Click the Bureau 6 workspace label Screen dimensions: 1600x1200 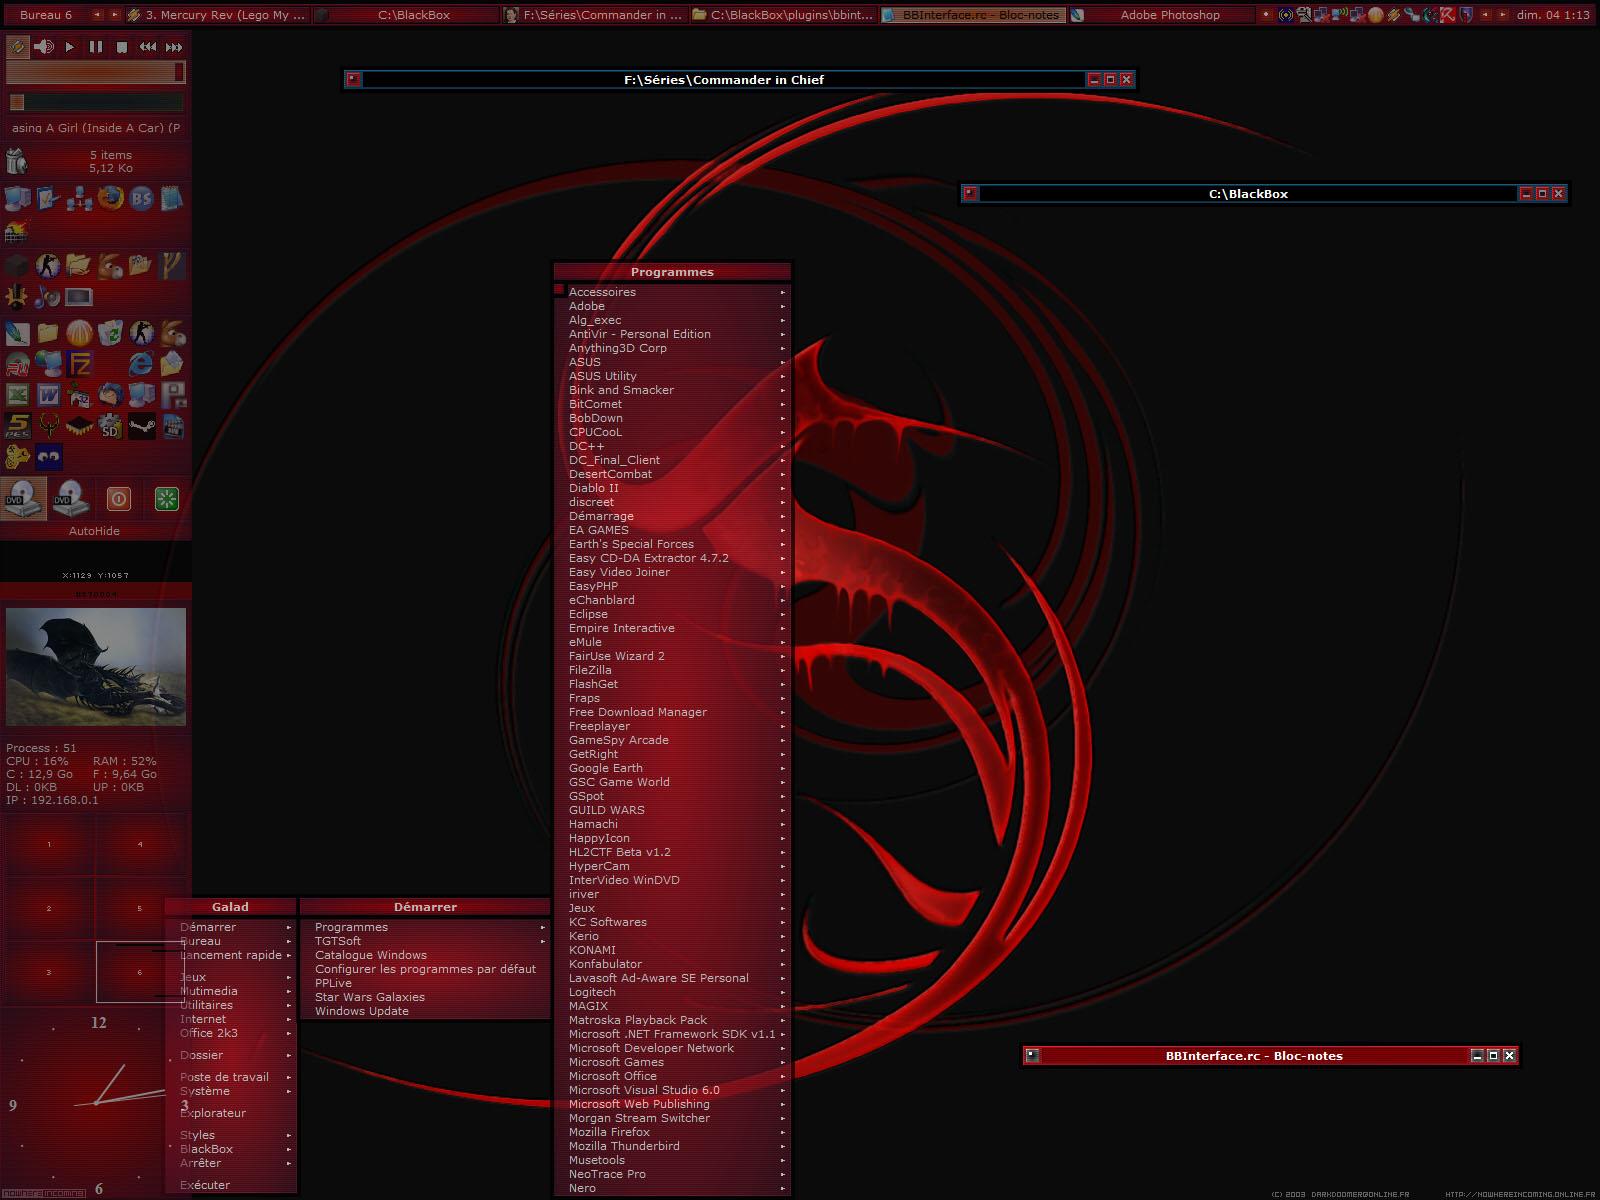click(46, 15)
